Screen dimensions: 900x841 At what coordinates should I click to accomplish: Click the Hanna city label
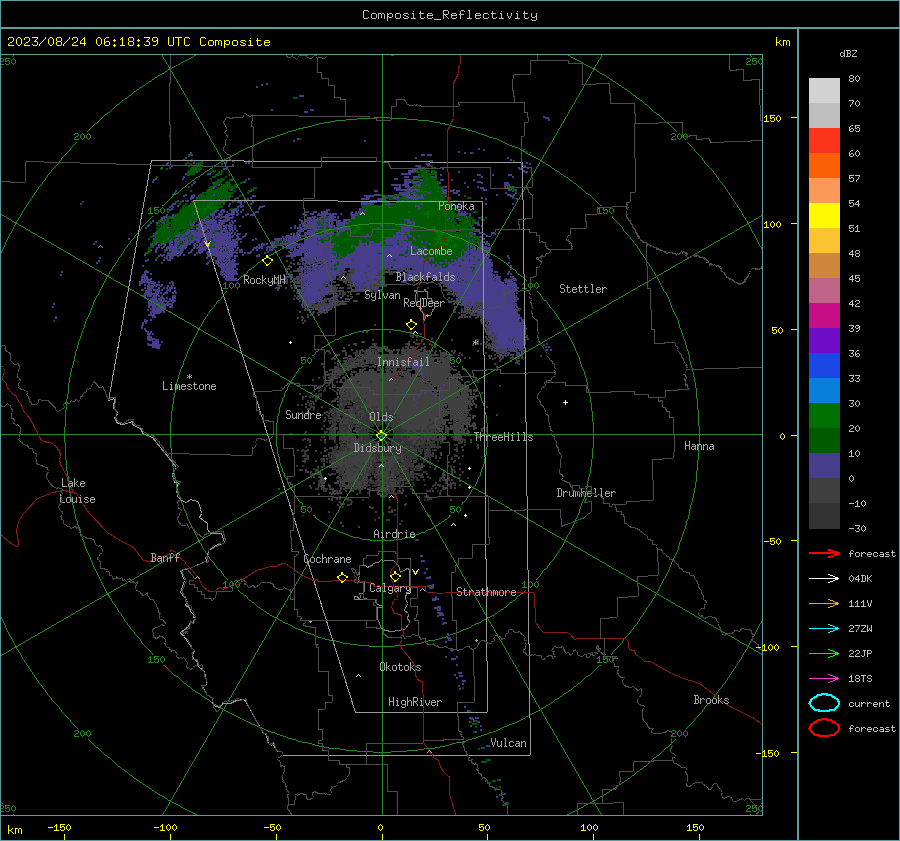[699, 446]
